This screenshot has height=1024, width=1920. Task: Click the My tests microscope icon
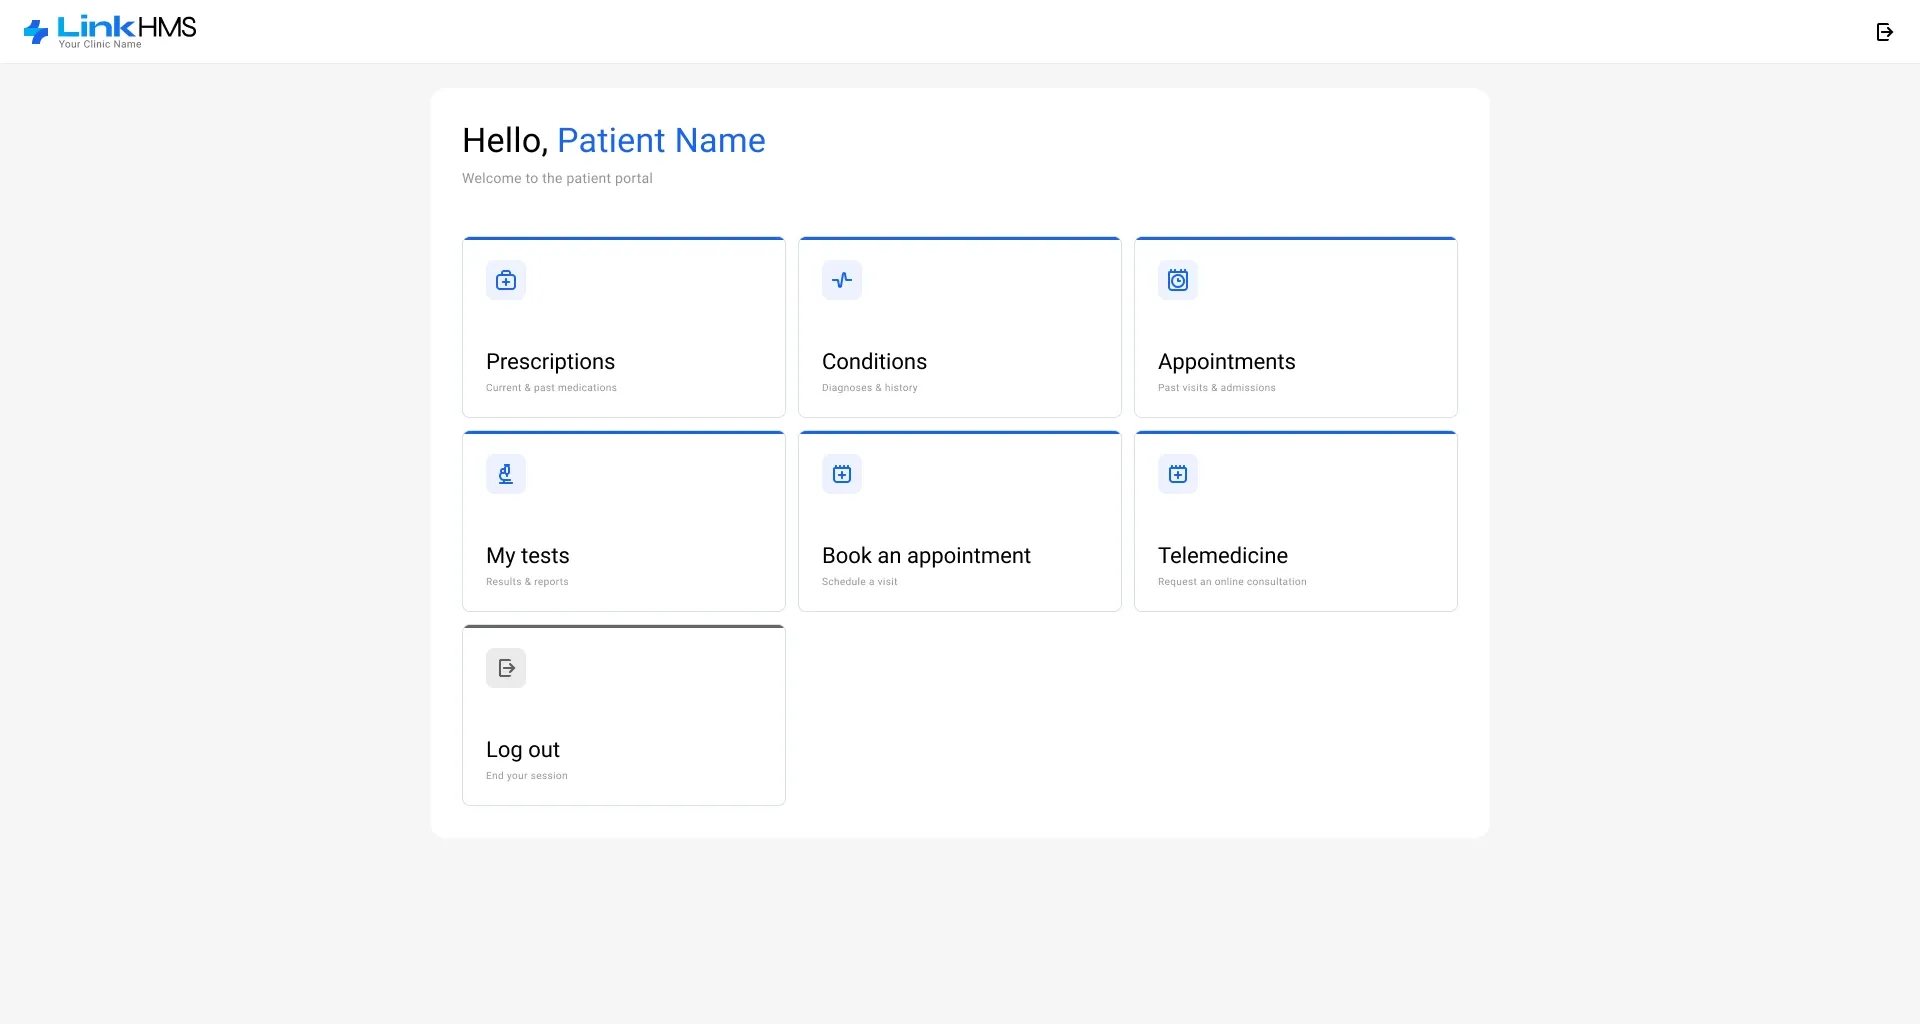(506, 474)
